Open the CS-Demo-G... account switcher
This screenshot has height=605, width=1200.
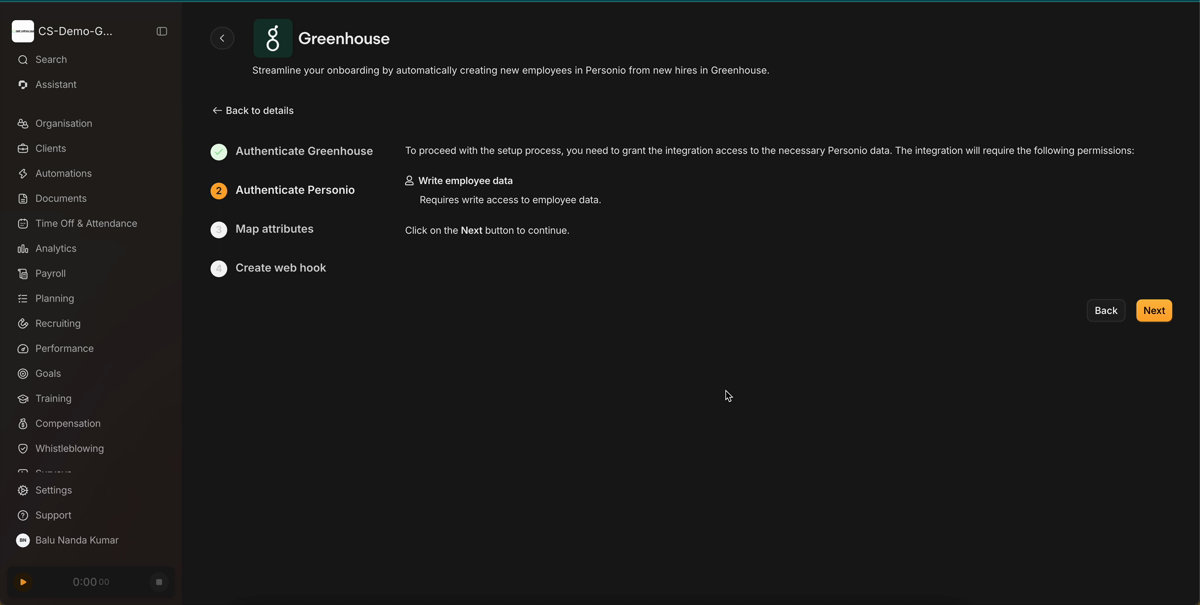[76, 32]
